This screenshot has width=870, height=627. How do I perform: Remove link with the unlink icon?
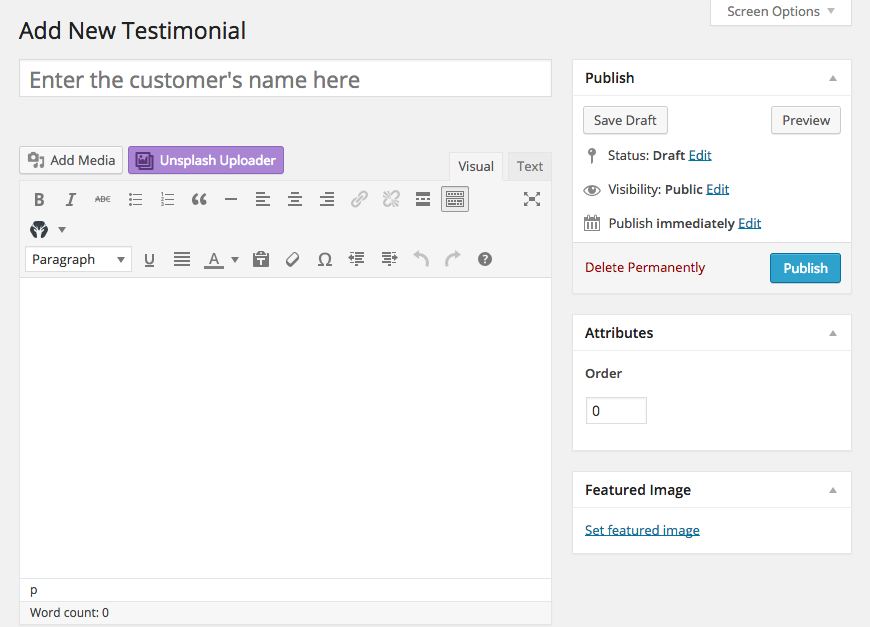(x=391, y=199)
